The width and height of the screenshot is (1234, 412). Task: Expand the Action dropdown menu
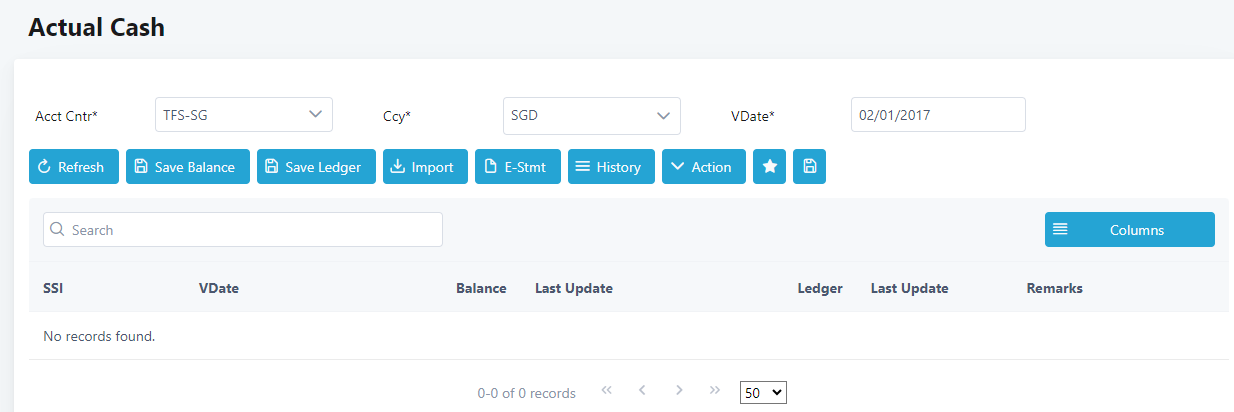tap(704, 167)
